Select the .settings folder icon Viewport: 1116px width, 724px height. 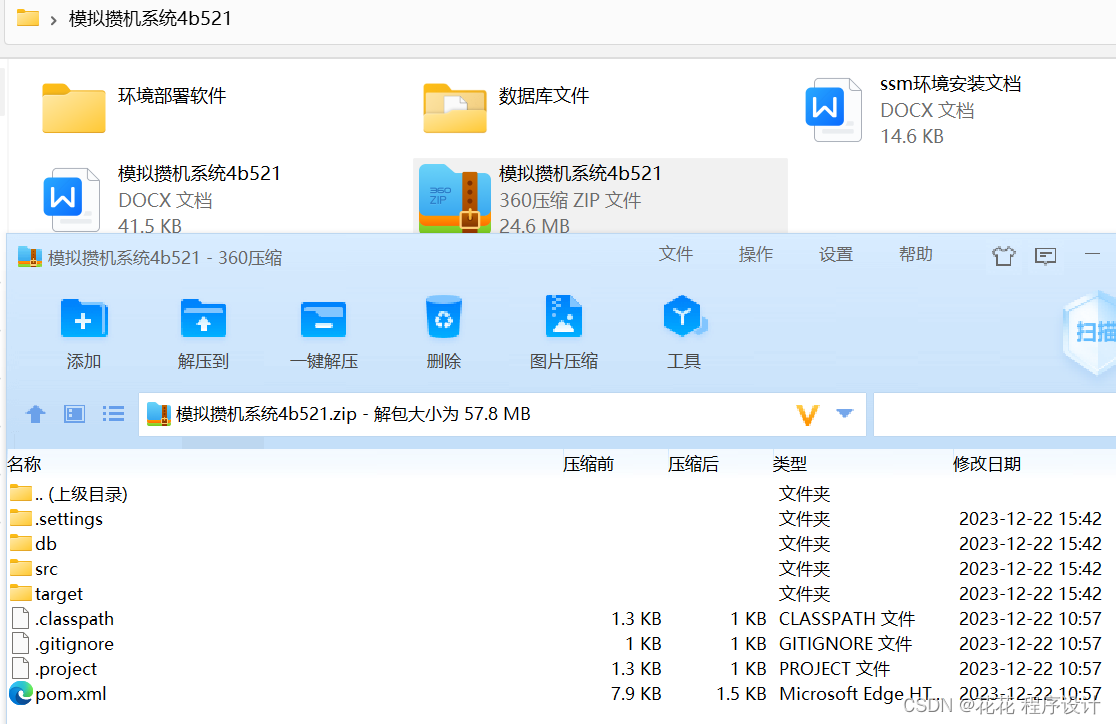[x=21, y=518]
